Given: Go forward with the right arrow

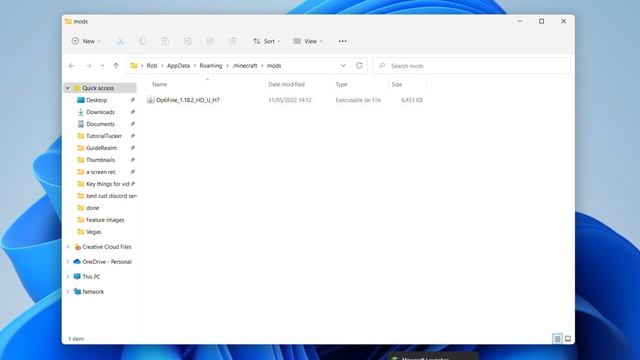Looking at the screenshot, I should point(88,66).
